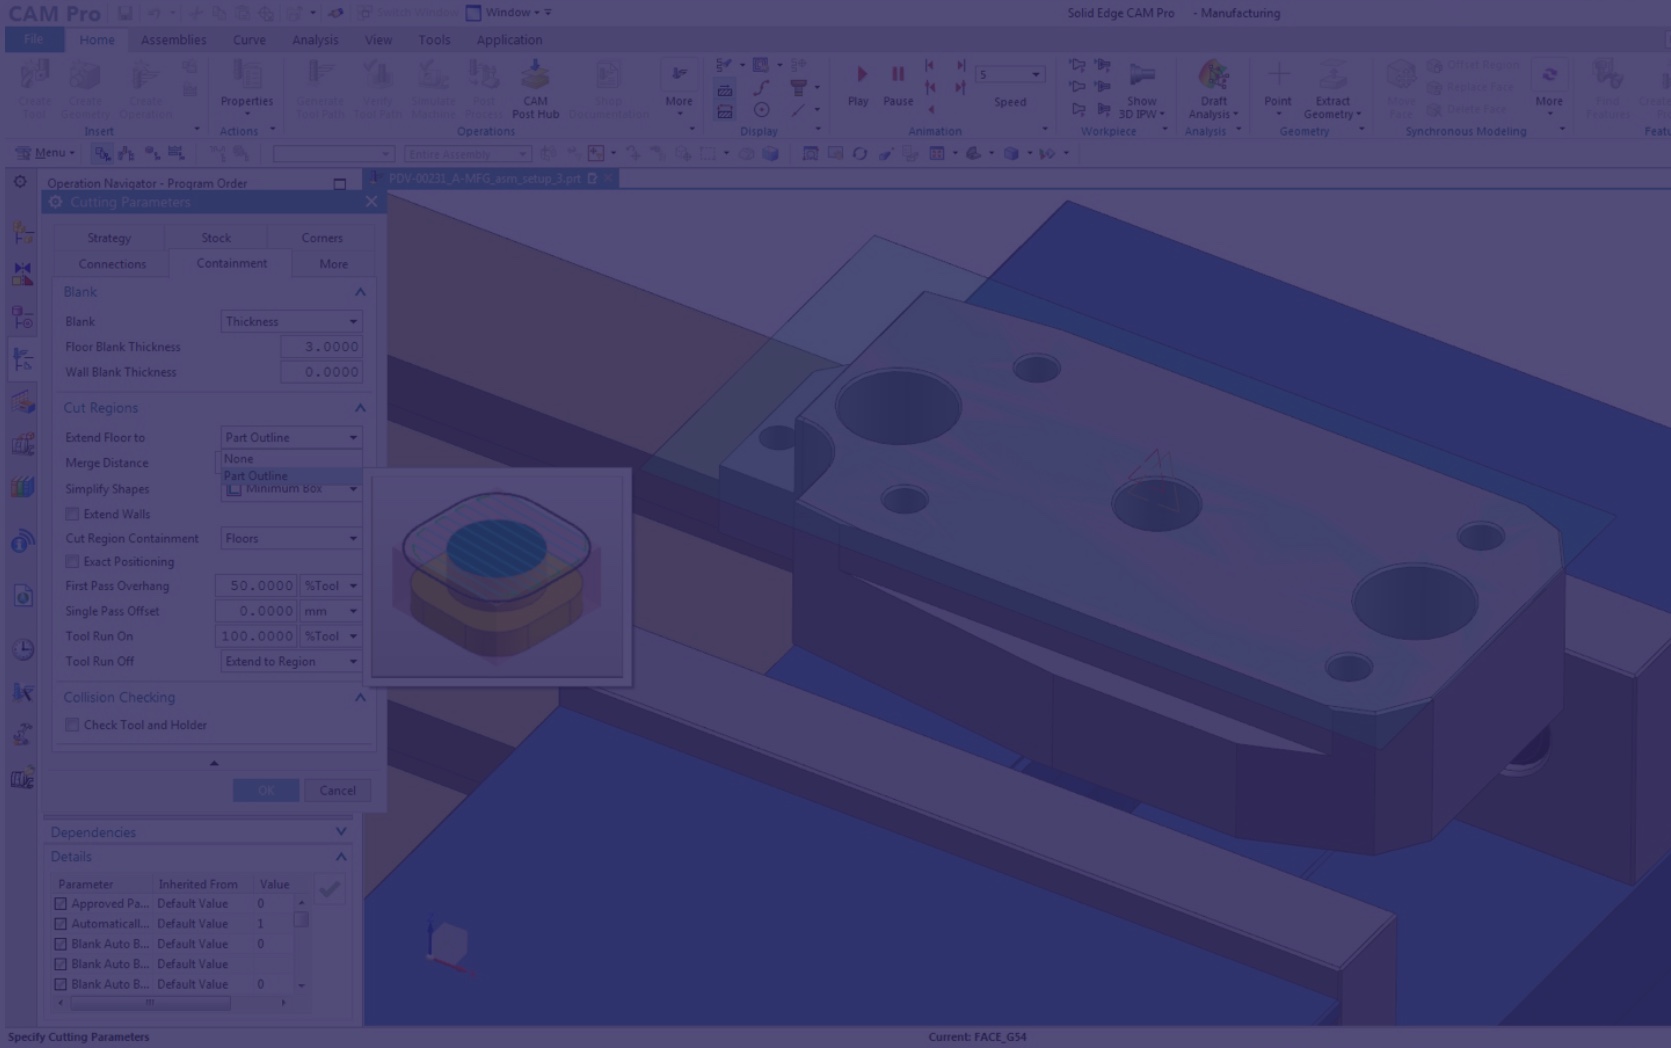Collapse the Details panel
Viewport: 1671px width, 1048px height.
(x=341, y=857)
